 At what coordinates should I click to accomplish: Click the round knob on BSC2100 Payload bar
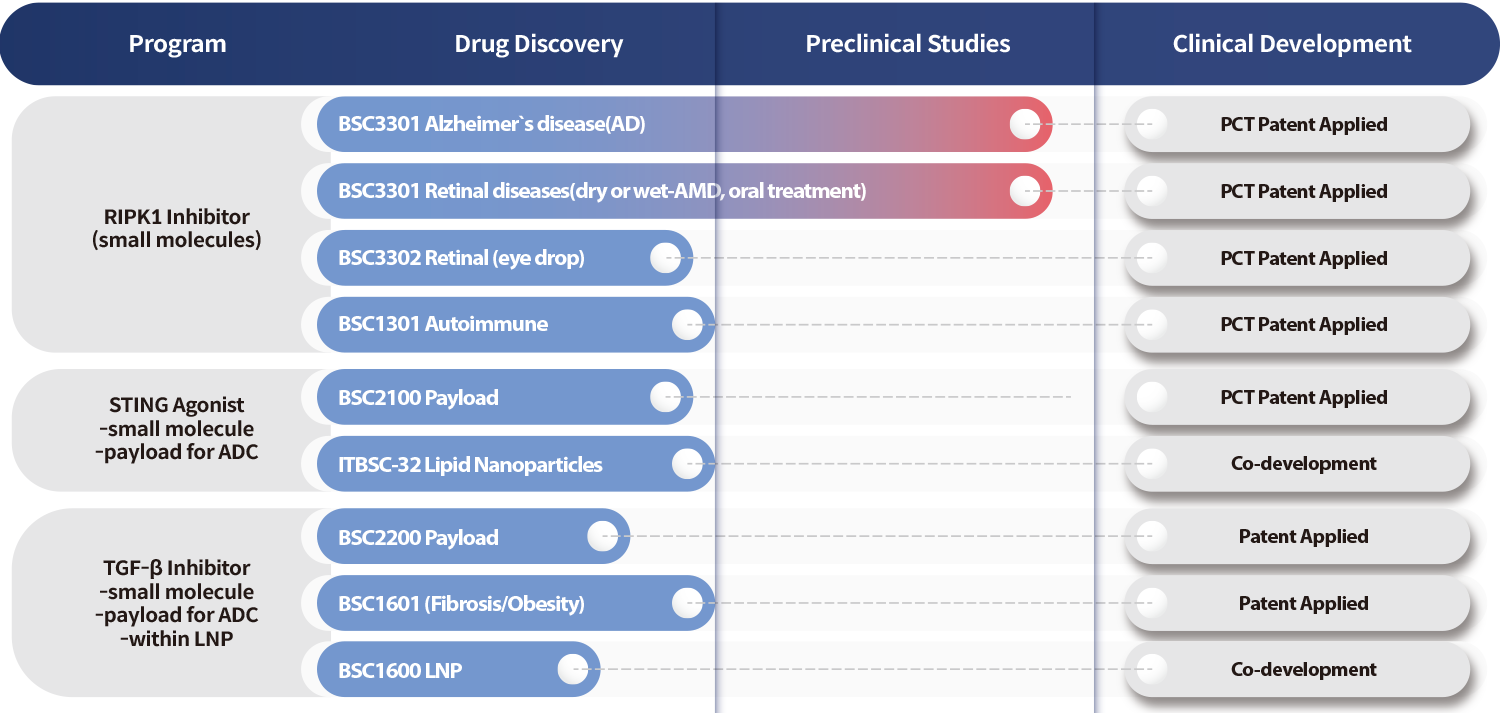click(x=665, y=397)
